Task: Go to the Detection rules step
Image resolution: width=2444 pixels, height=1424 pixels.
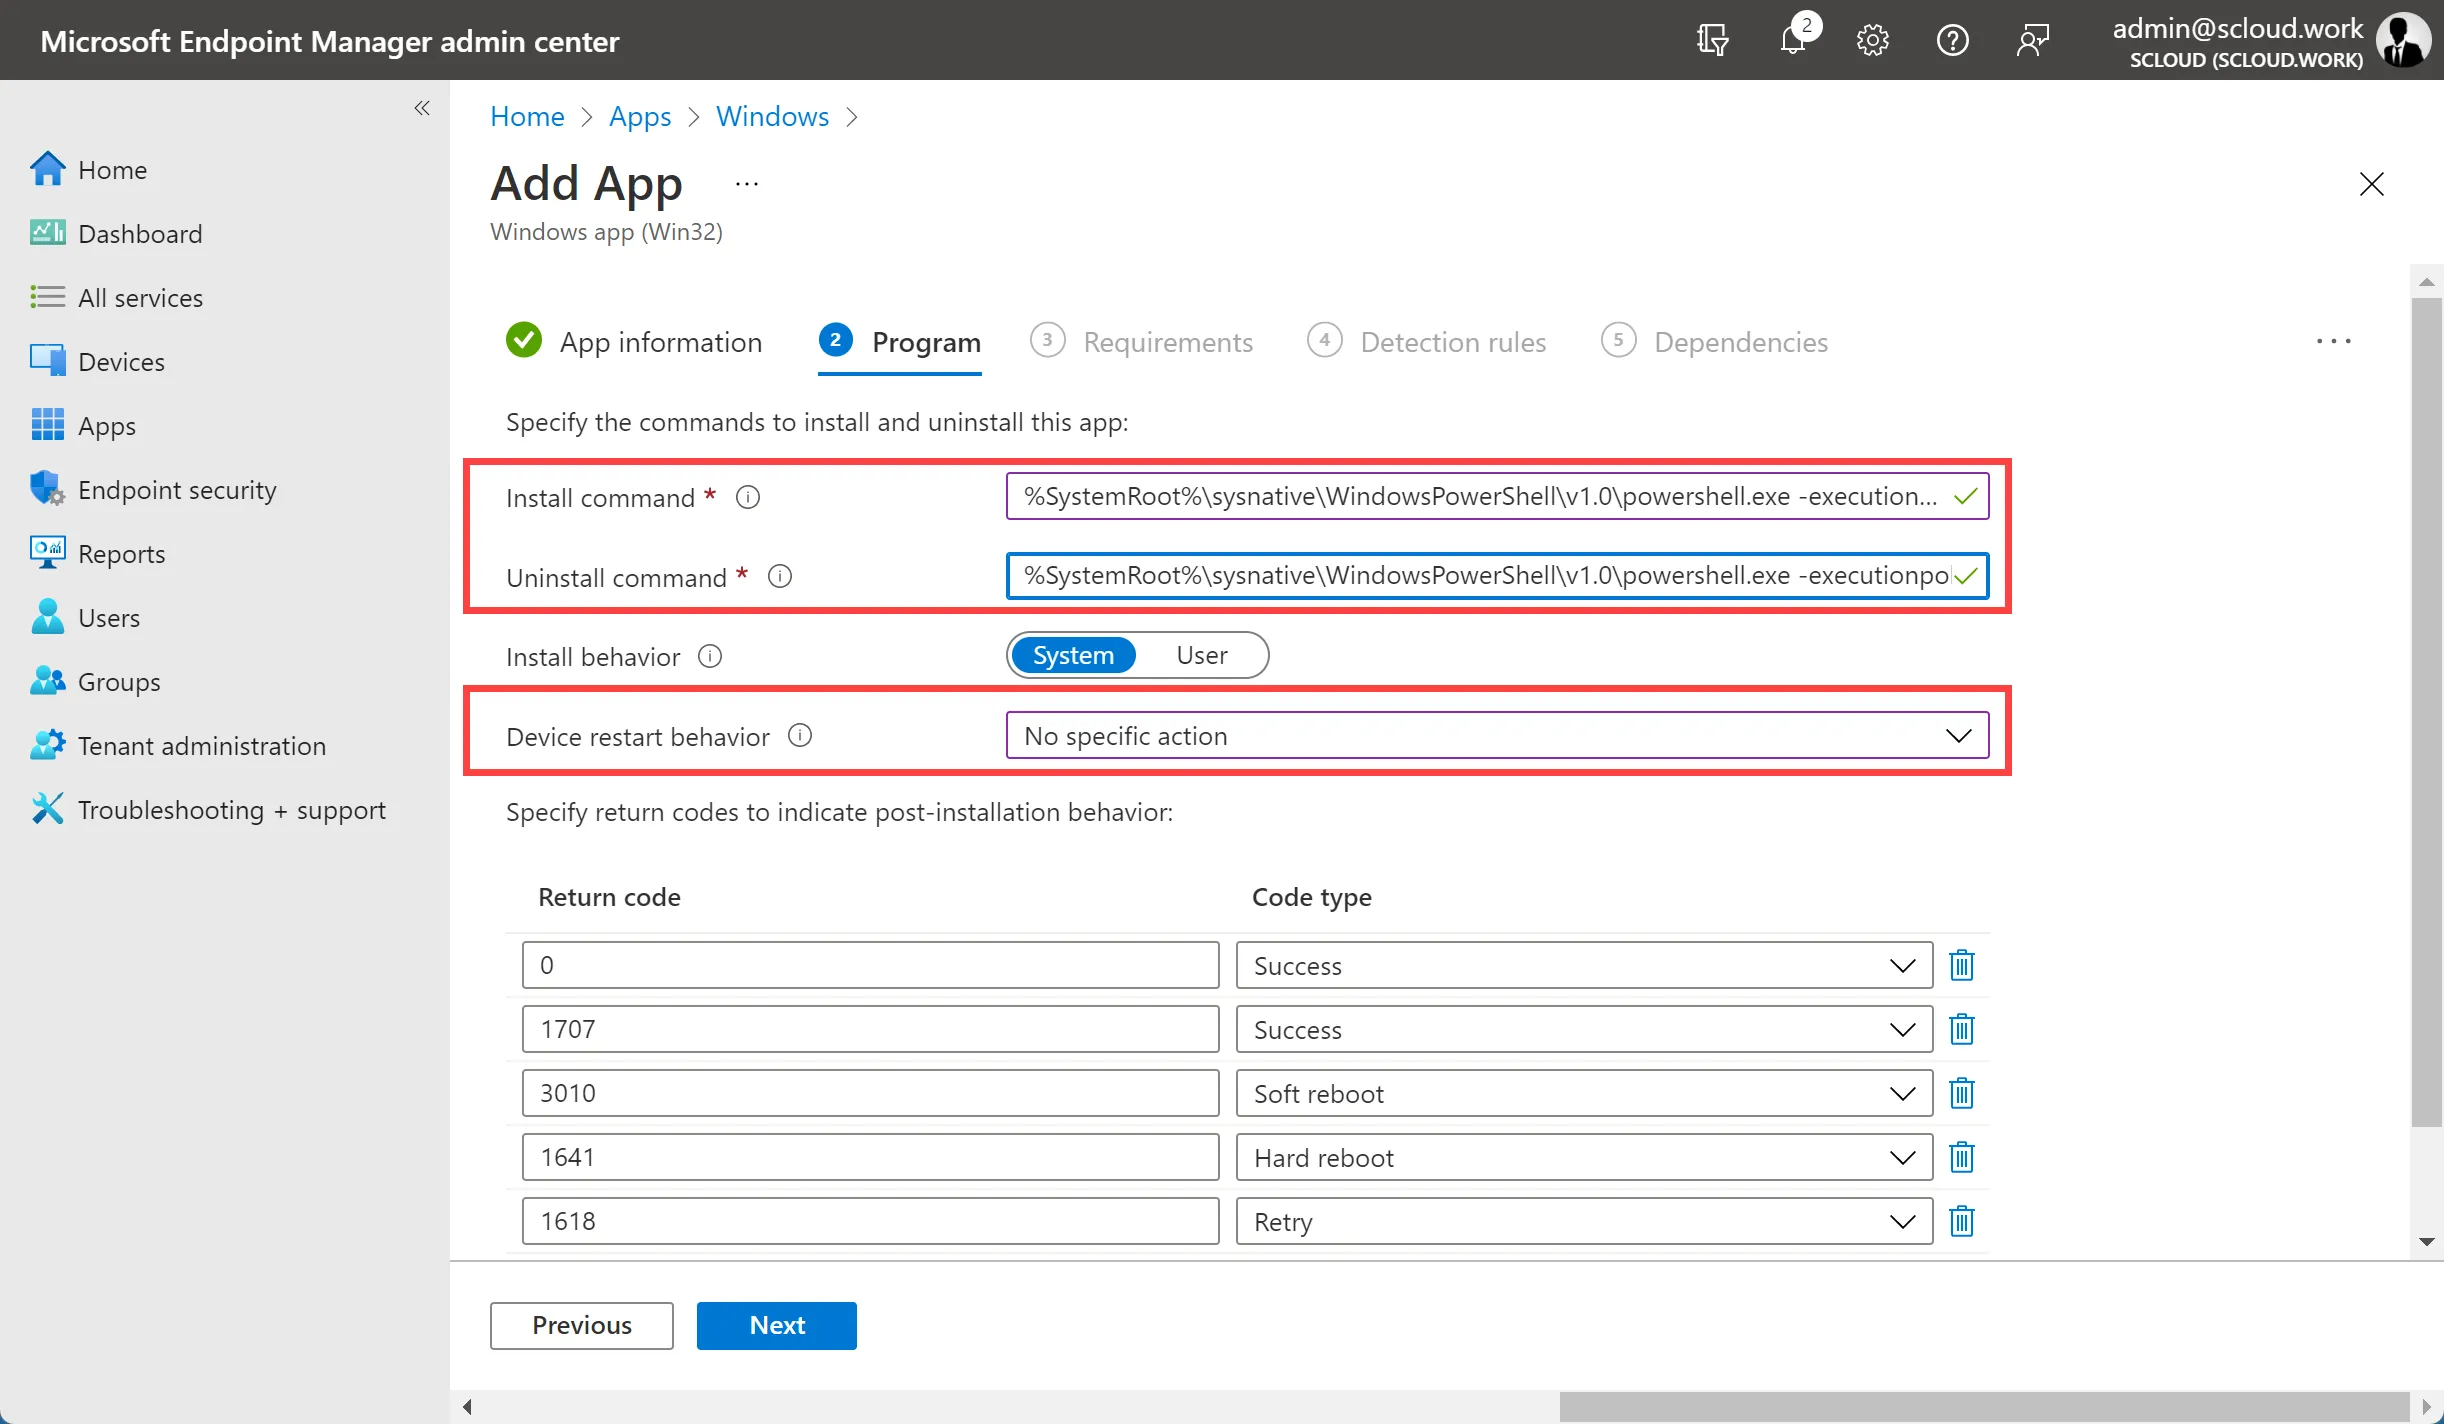Action: [1426, 342]
